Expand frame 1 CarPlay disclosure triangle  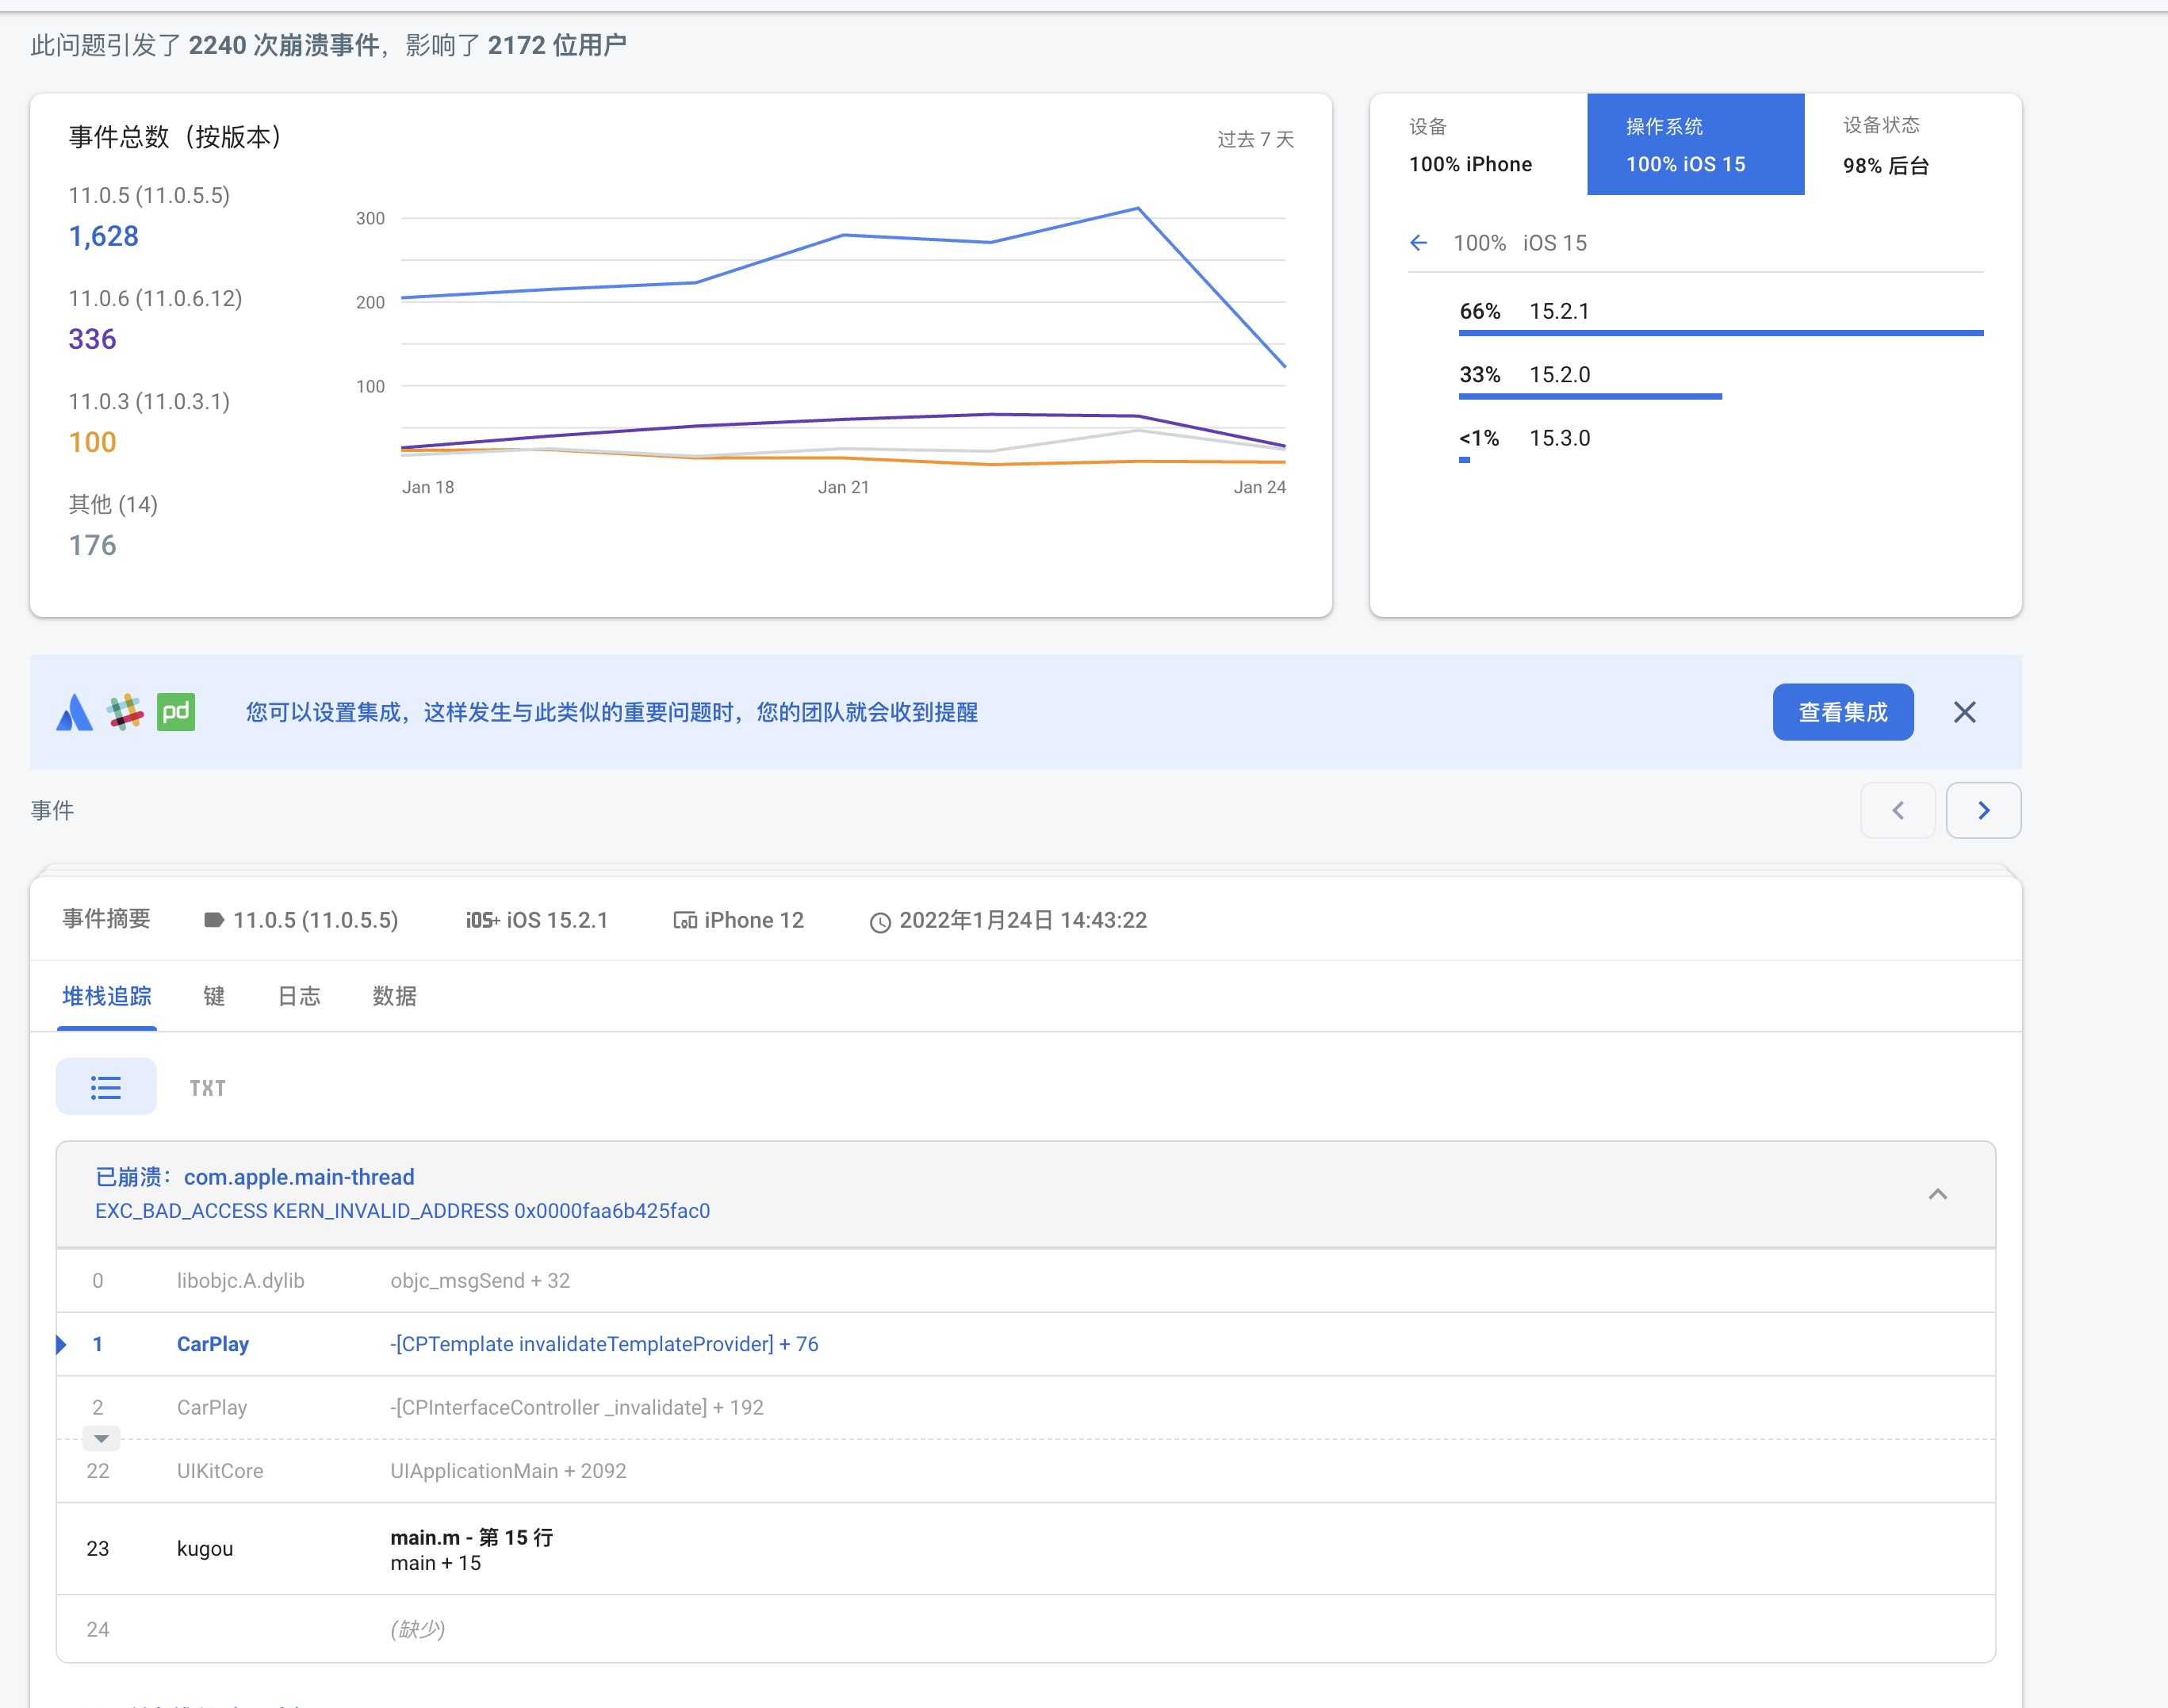tap(62, 1344)
